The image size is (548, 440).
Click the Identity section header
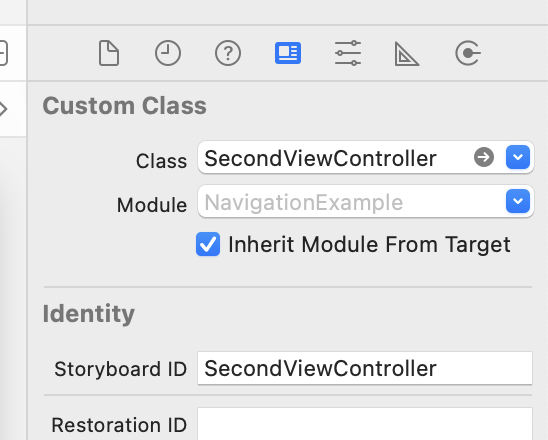[x=89, y=314]
